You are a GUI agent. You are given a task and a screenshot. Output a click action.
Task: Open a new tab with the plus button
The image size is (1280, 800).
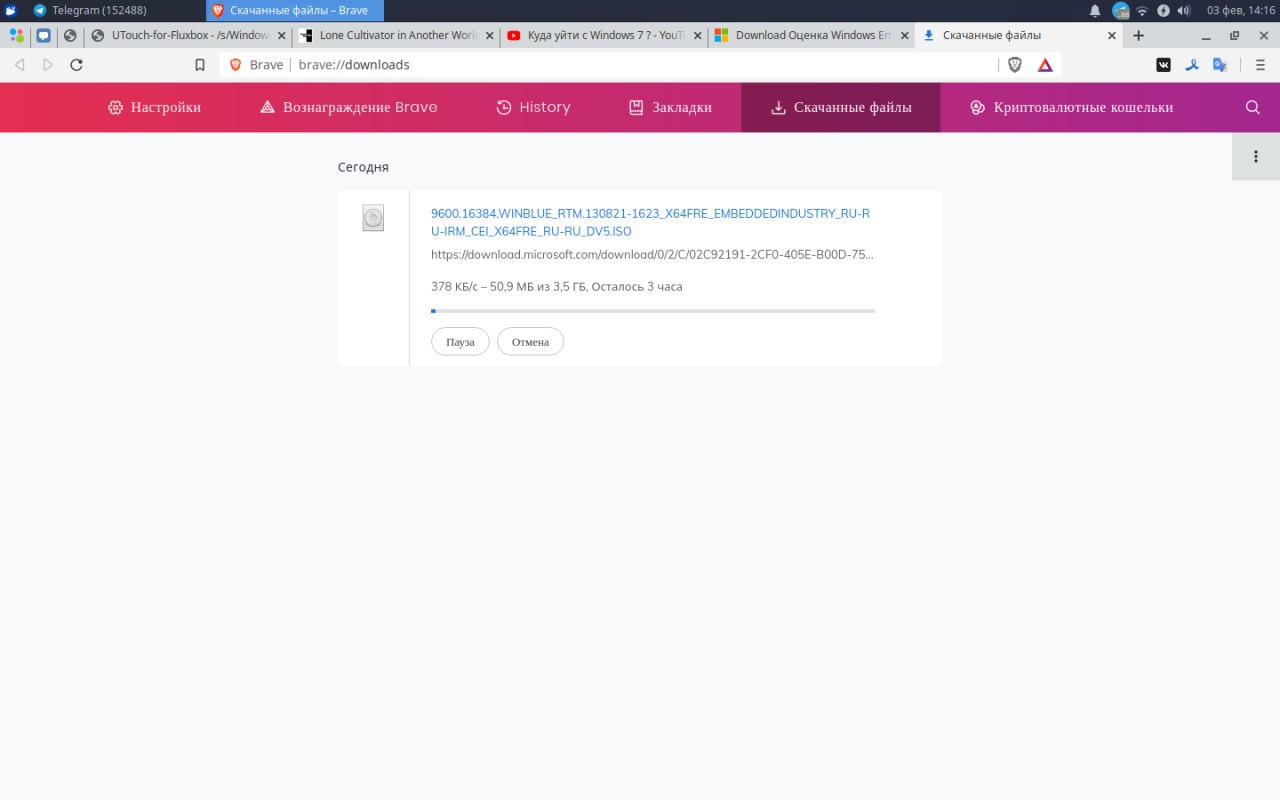point(1138,35)
